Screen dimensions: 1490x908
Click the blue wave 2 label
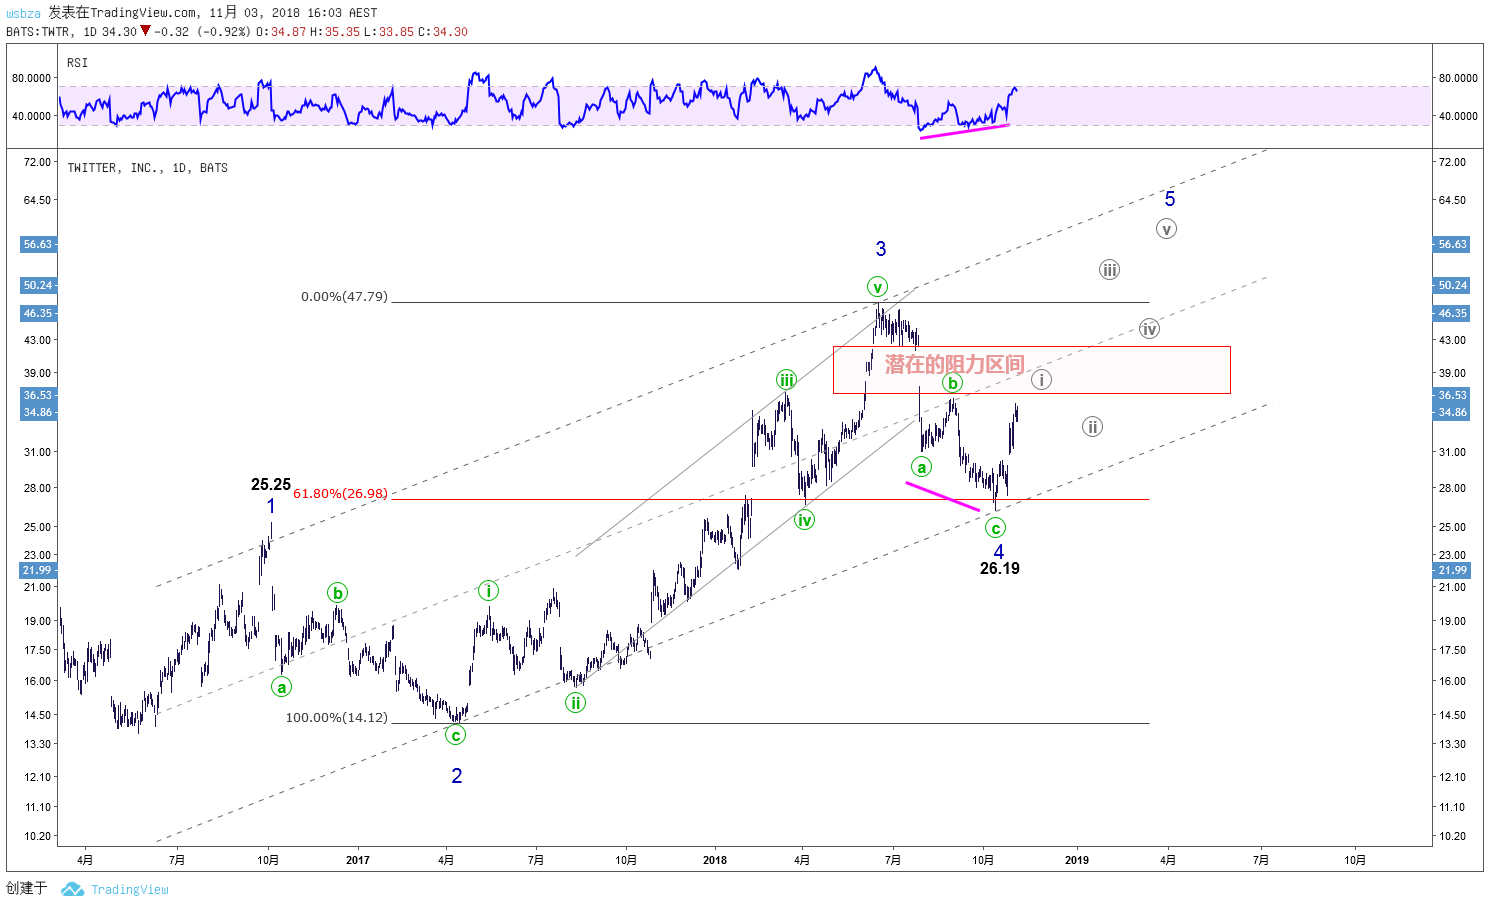point(457,776)
